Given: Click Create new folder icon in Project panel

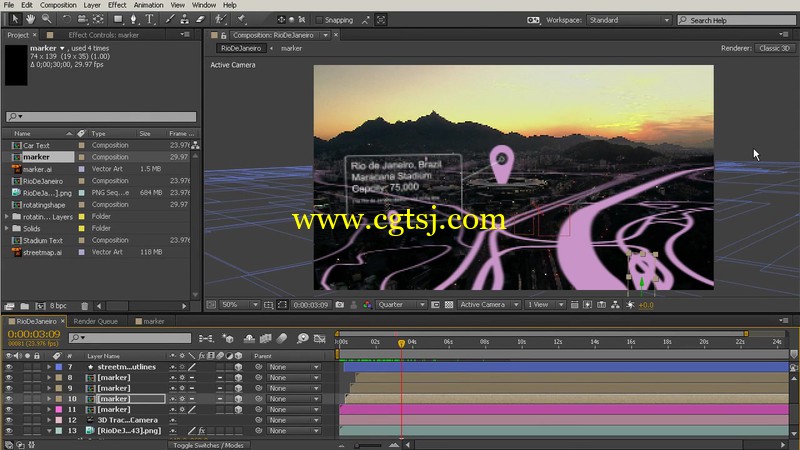Looking at the screenshot, I should tap(24, 306).
